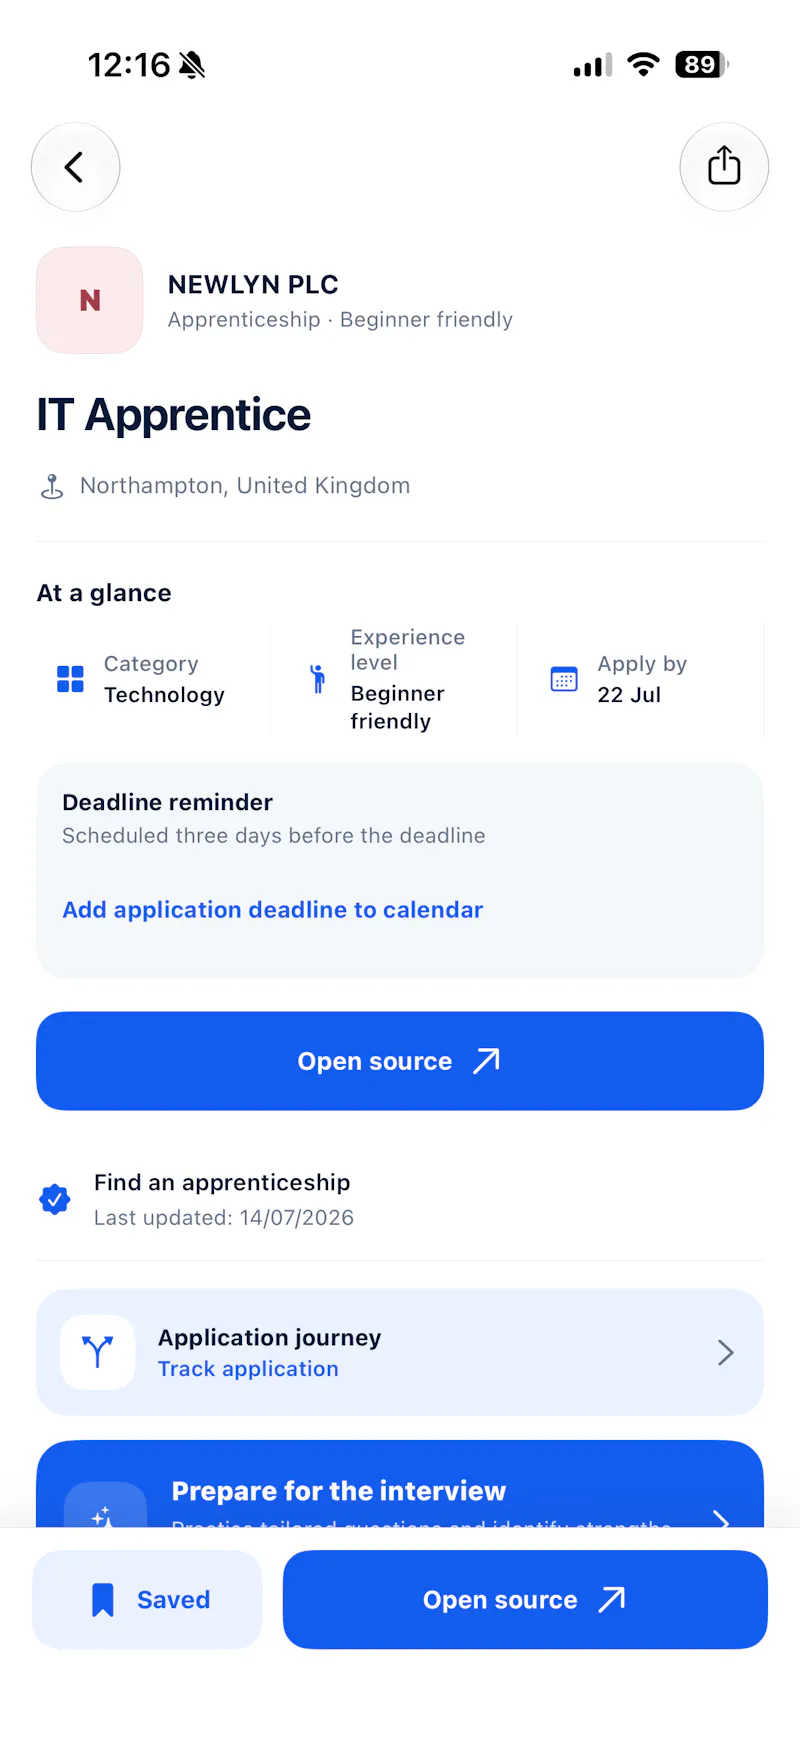Open the share sheet icon
This screenshot has height=1739, width=800.
tap(724, 167)
